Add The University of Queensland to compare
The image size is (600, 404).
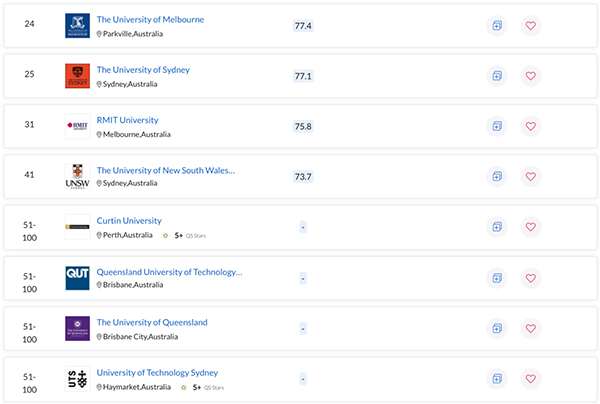[497, 328]
